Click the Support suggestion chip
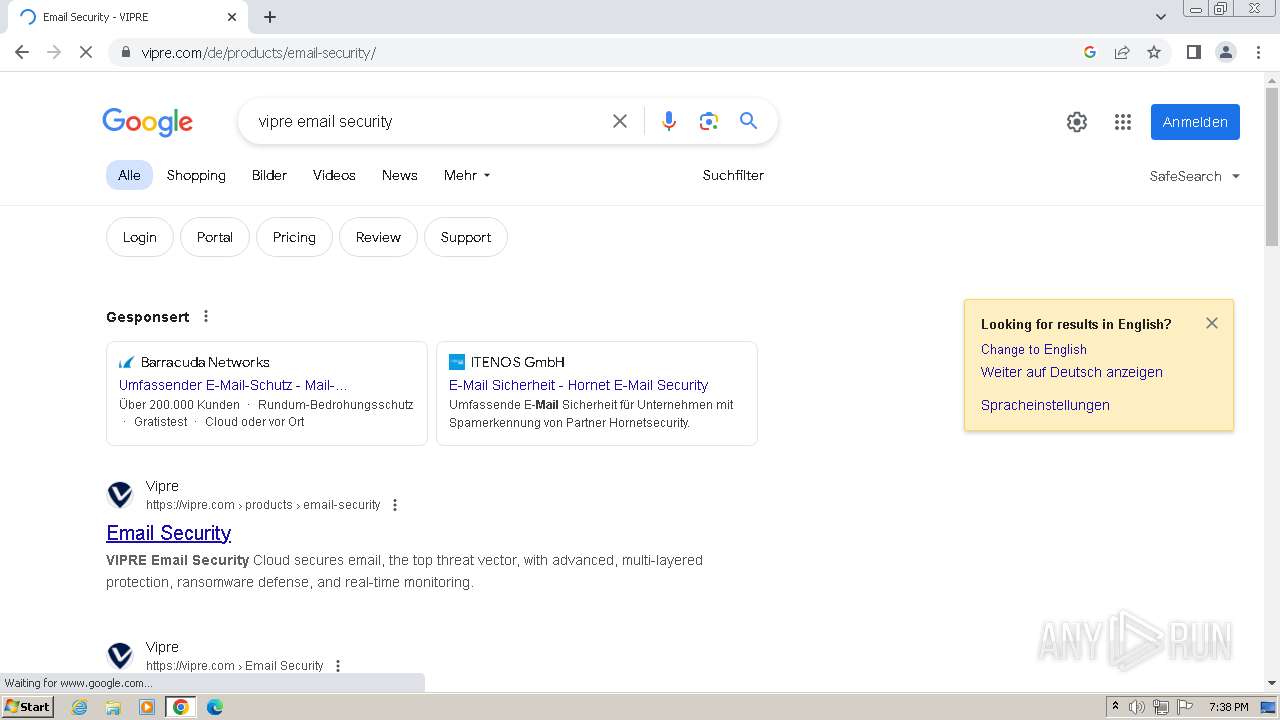 [466, 237]
